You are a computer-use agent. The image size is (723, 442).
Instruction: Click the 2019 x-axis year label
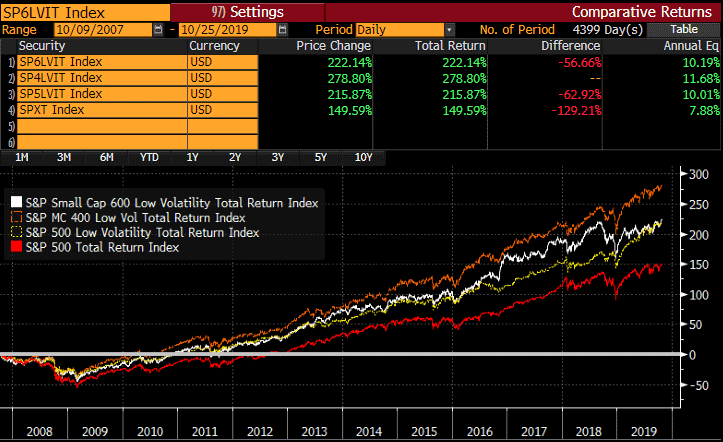pos(644,432)
